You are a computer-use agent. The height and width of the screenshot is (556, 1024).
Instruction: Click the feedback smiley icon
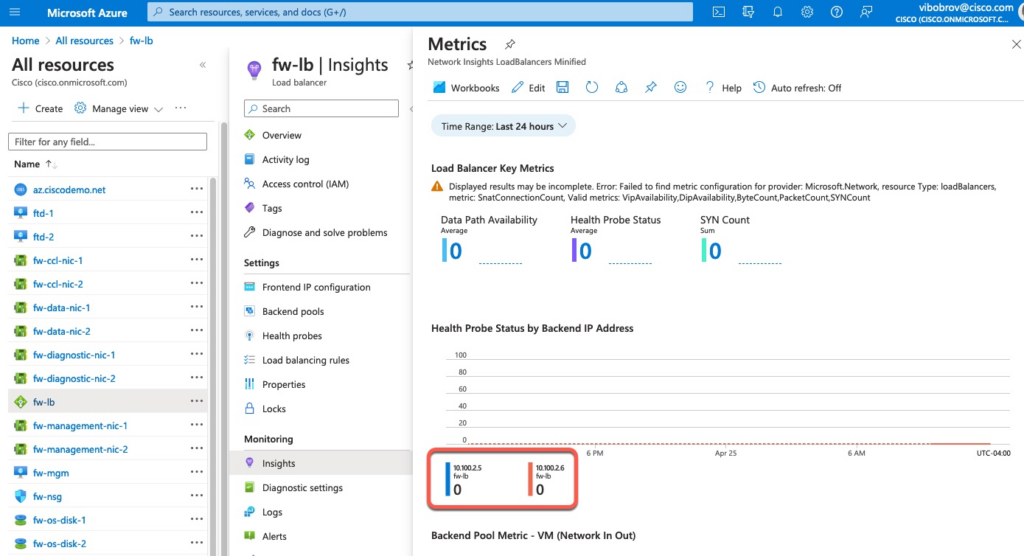click(680, 88)
